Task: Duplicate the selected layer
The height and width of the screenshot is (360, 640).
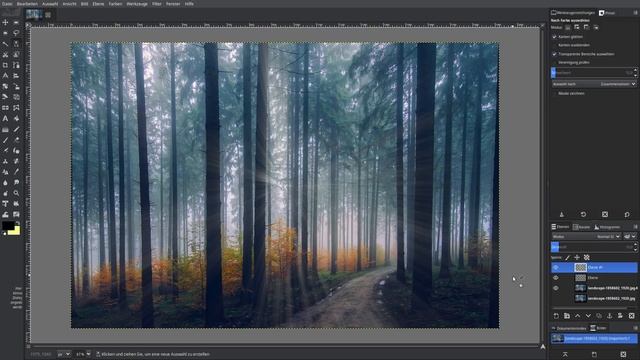Action: click(x=599, y=316)
